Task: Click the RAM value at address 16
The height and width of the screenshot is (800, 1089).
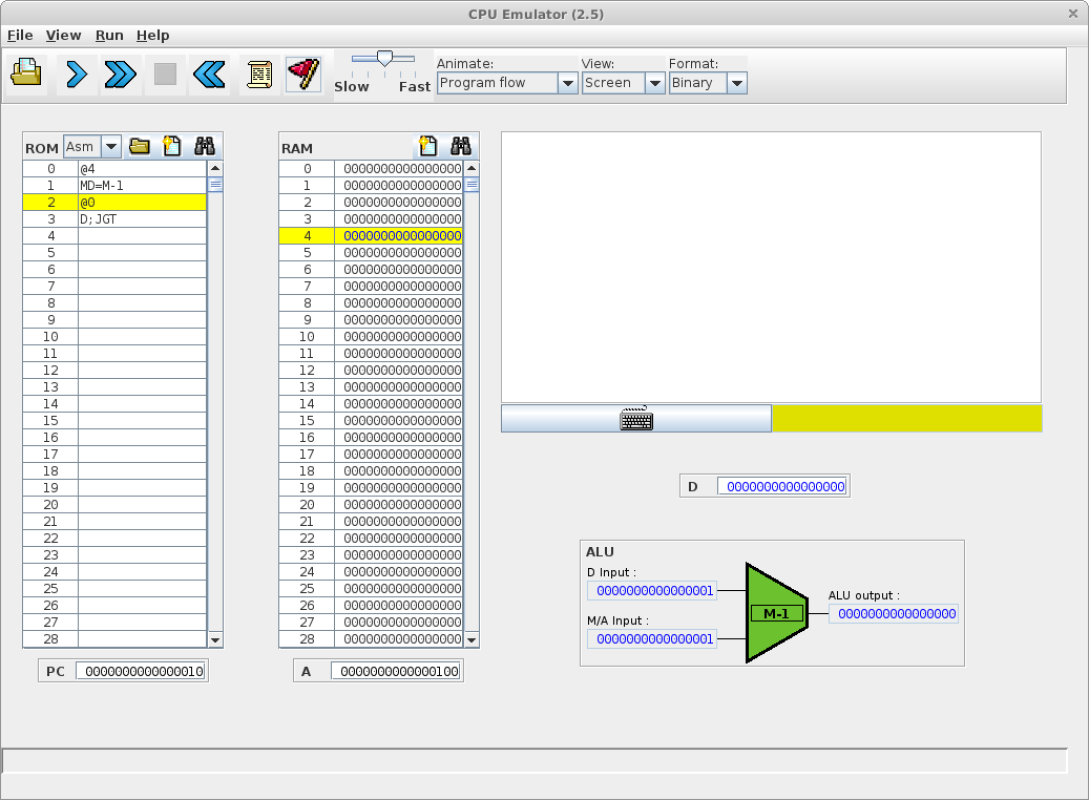Action: (399, 438)
